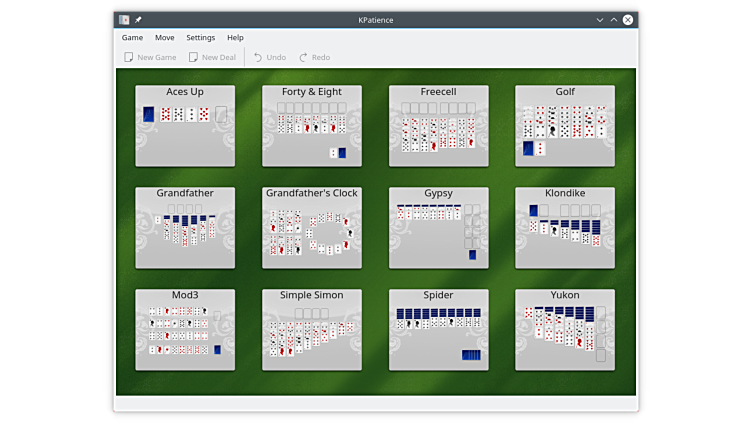Open the Game menu
Viewport: 752px width, 423px height.
[x=132, y=38]
